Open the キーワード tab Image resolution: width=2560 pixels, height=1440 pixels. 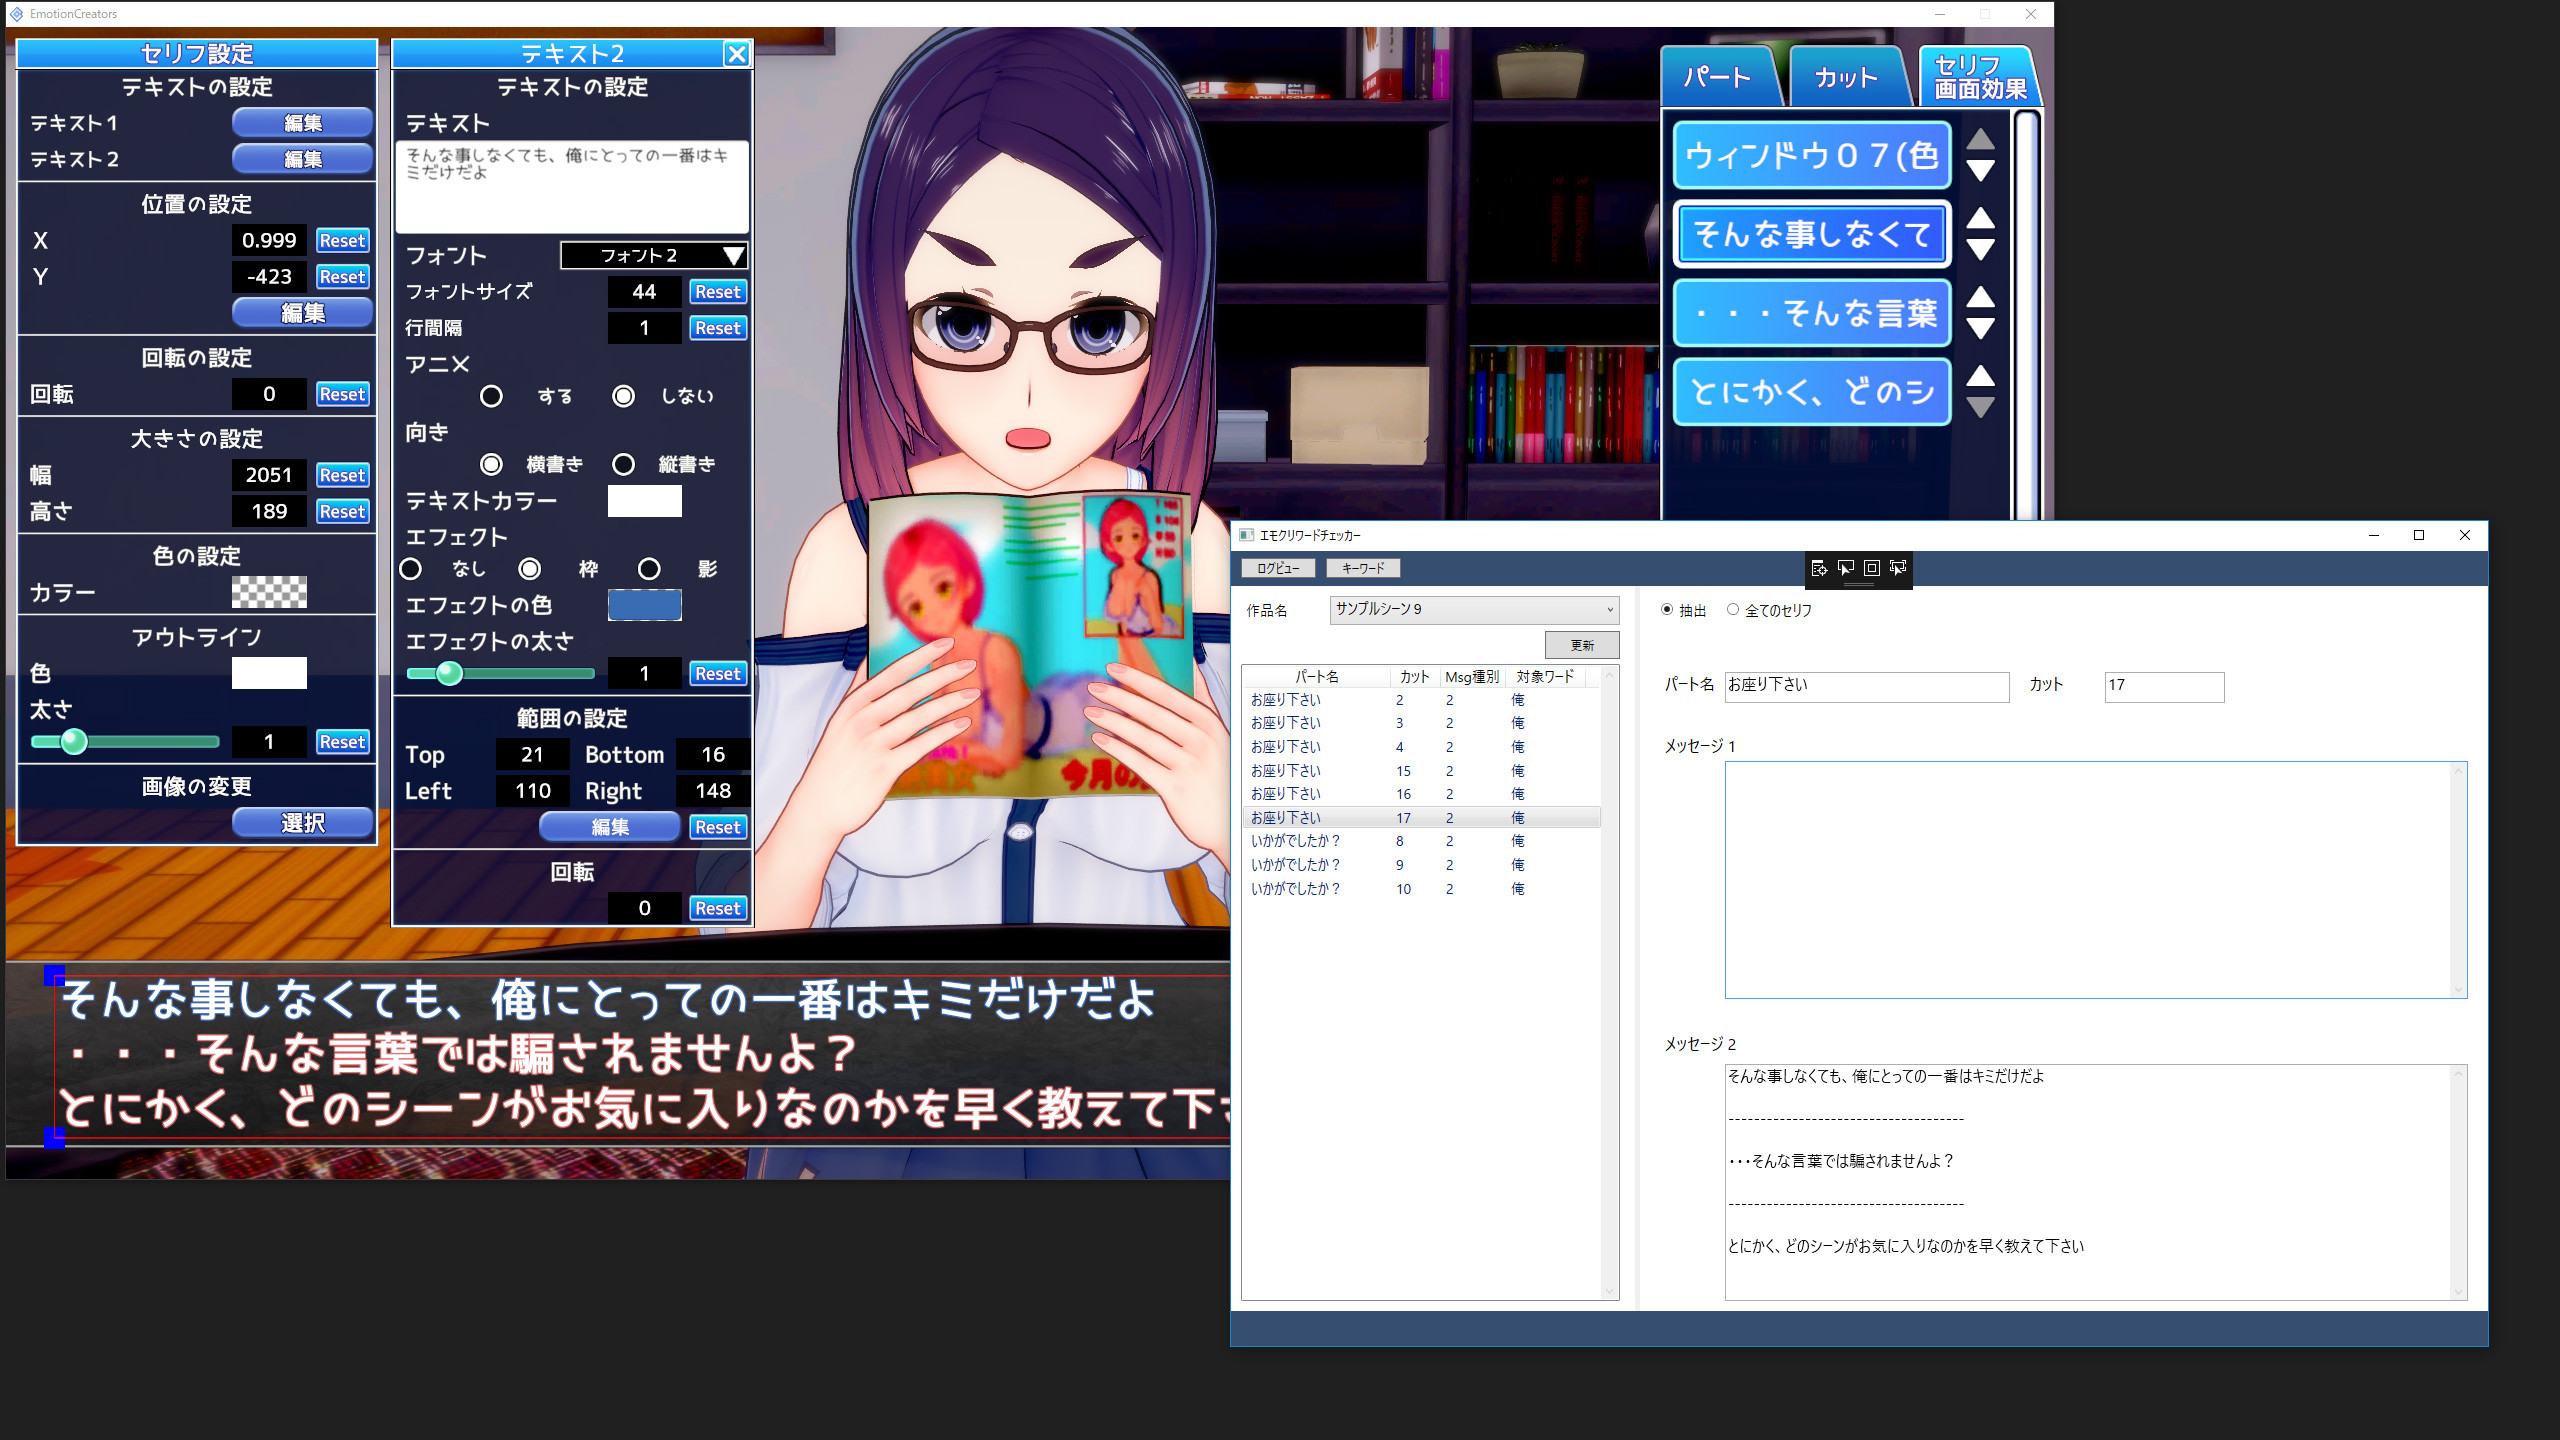1363,568
